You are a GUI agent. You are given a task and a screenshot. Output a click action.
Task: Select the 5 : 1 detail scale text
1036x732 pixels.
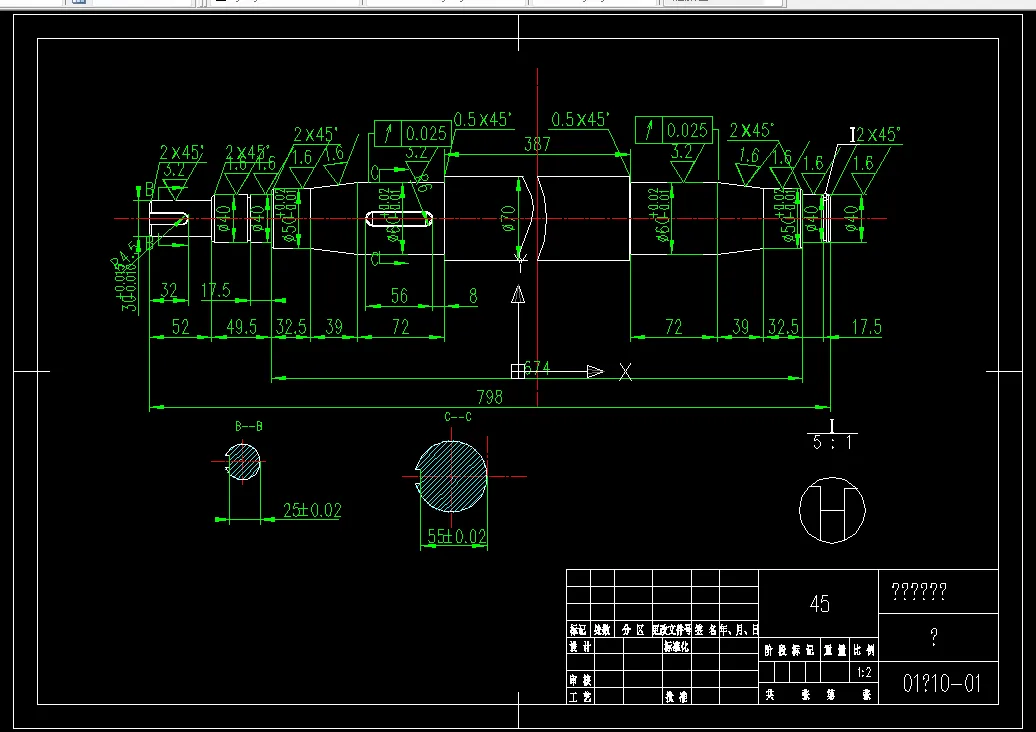pyautogui.click(x=832, y=443)
